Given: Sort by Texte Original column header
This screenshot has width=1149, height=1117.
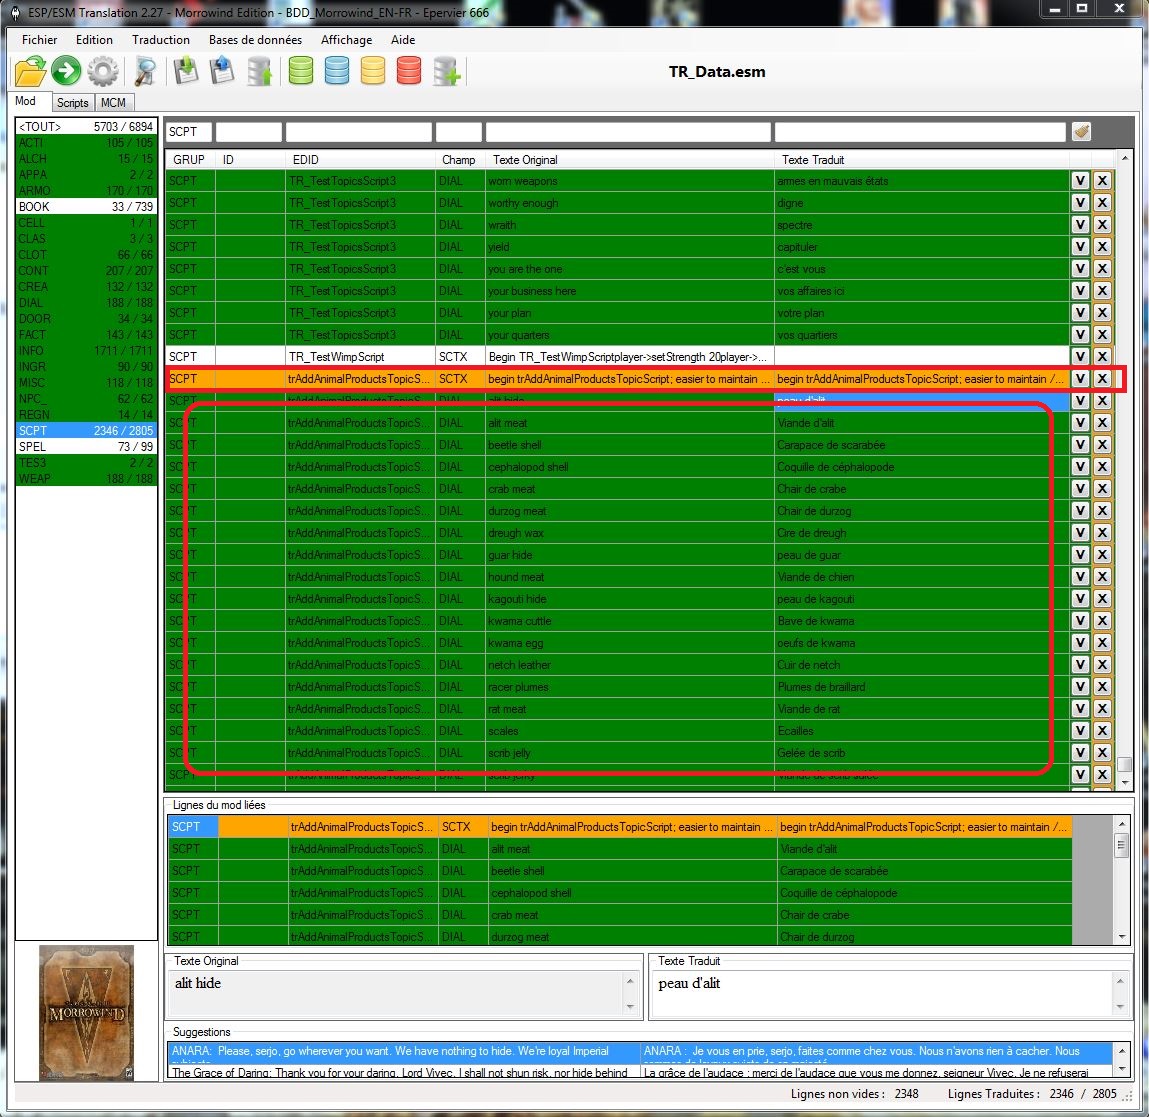Looking at the screenshot, I should [525, 160].
